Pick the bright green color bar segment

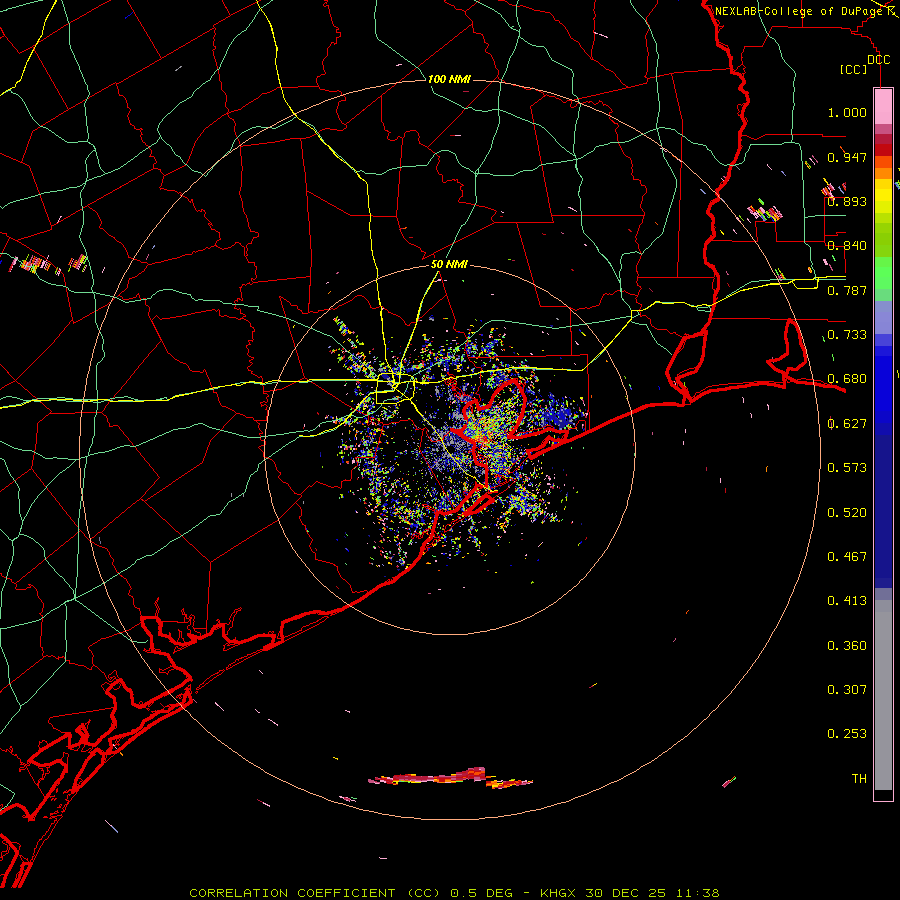click(883, 273)
